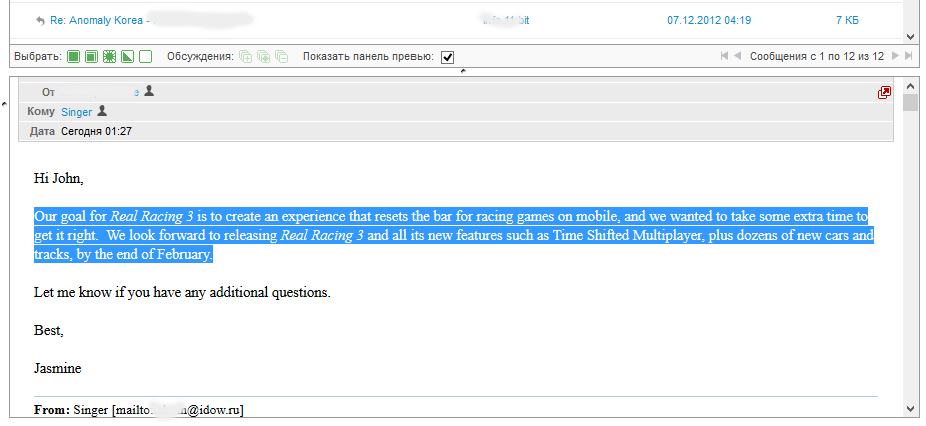Click the Jasmine signature

click(58, 369)
